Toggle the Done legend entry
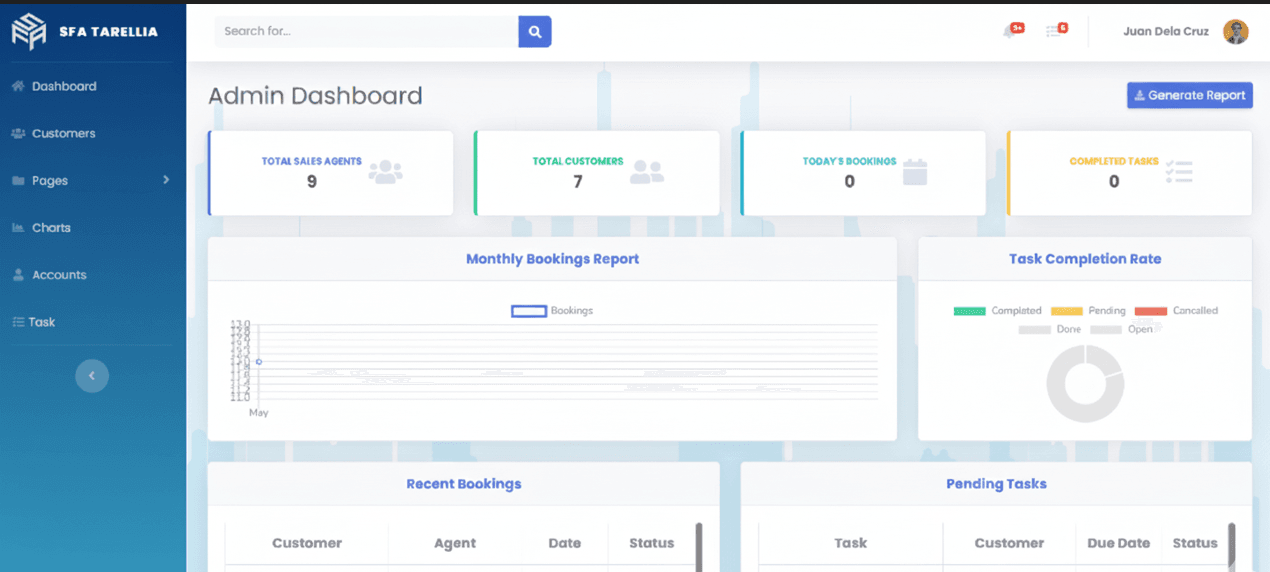This screenshot has height=572, width=1270. click(1050, 329)
